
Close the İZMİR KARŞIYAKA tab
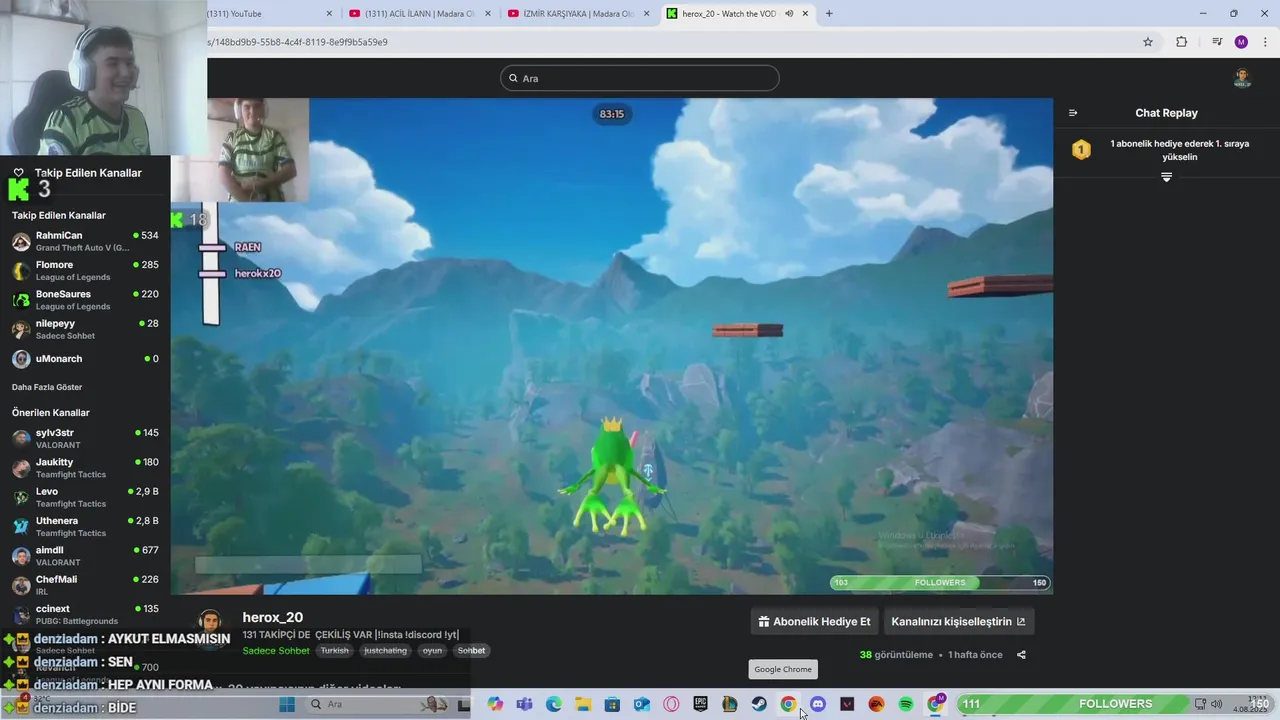coord(646,13)
